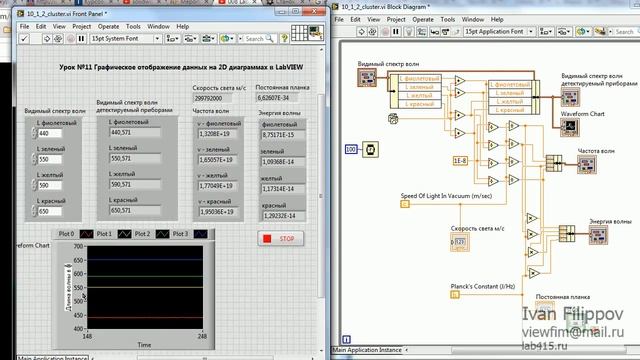The image size is (640, 360).
Task: Click connector pane grid in Front Panel
Action: pos(299,33)
